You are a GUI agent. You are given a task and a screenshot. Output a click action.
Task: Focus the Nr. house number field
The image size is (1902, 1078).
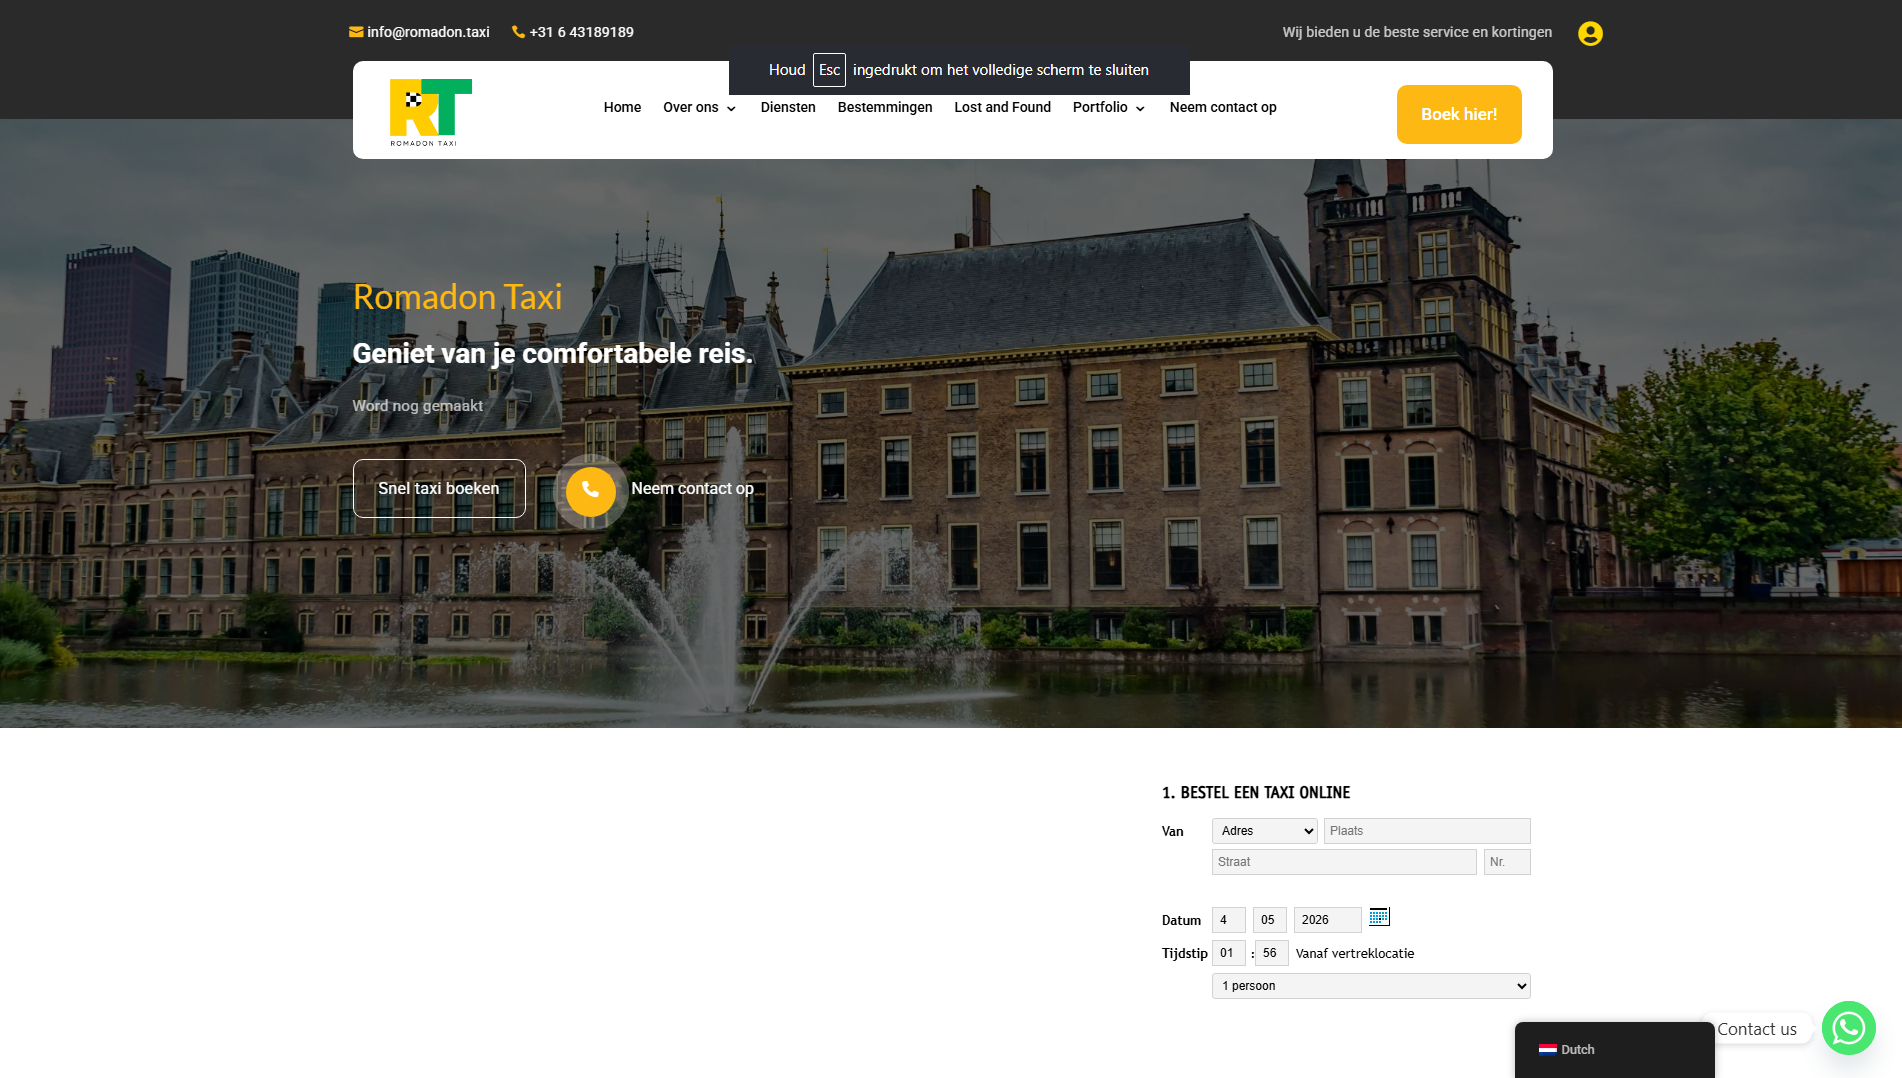[1507, 862]
